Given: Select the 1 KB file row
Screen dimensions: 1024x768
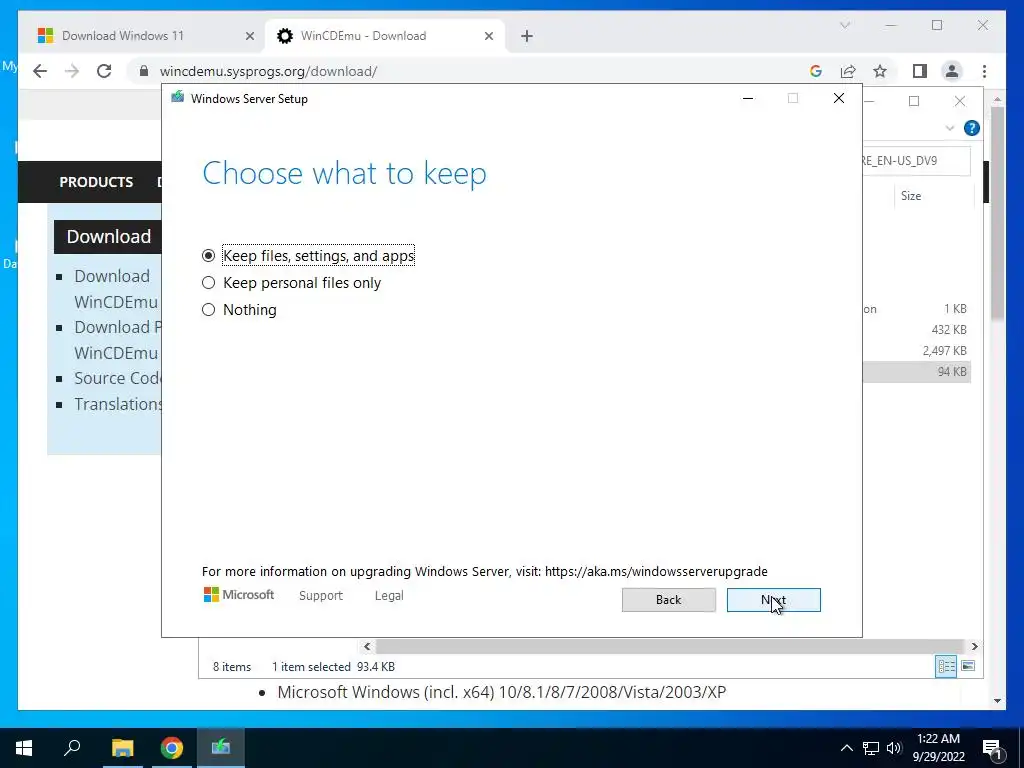Looking at the screenshot, I should pos(916,309).
